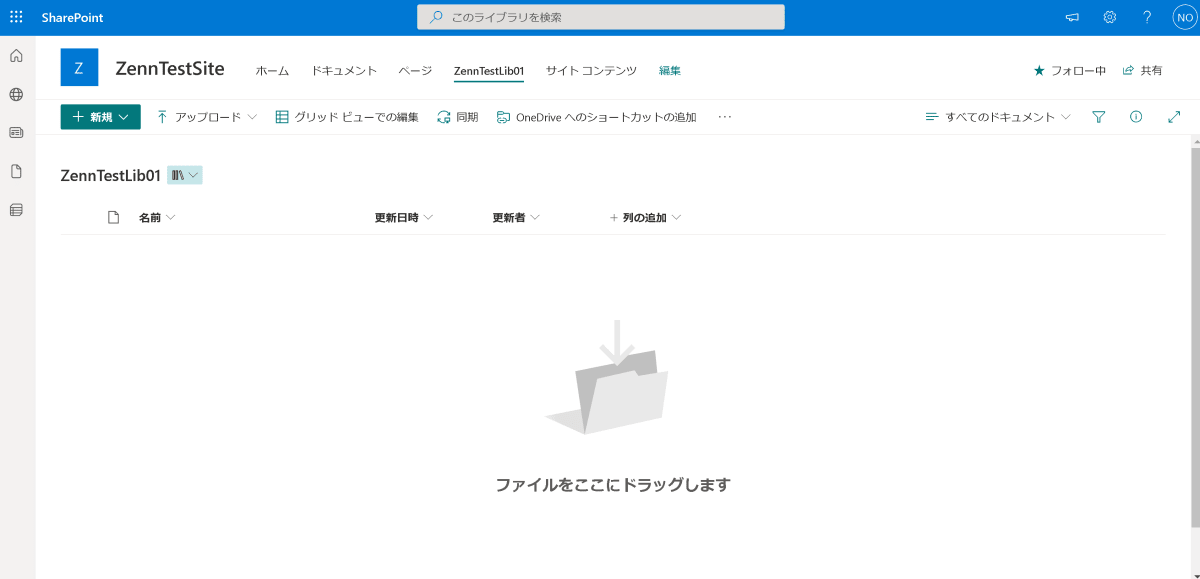Open the app launcher waffle icon
The height and width of the screenshot is (579, 1200).
click(16, 17)
